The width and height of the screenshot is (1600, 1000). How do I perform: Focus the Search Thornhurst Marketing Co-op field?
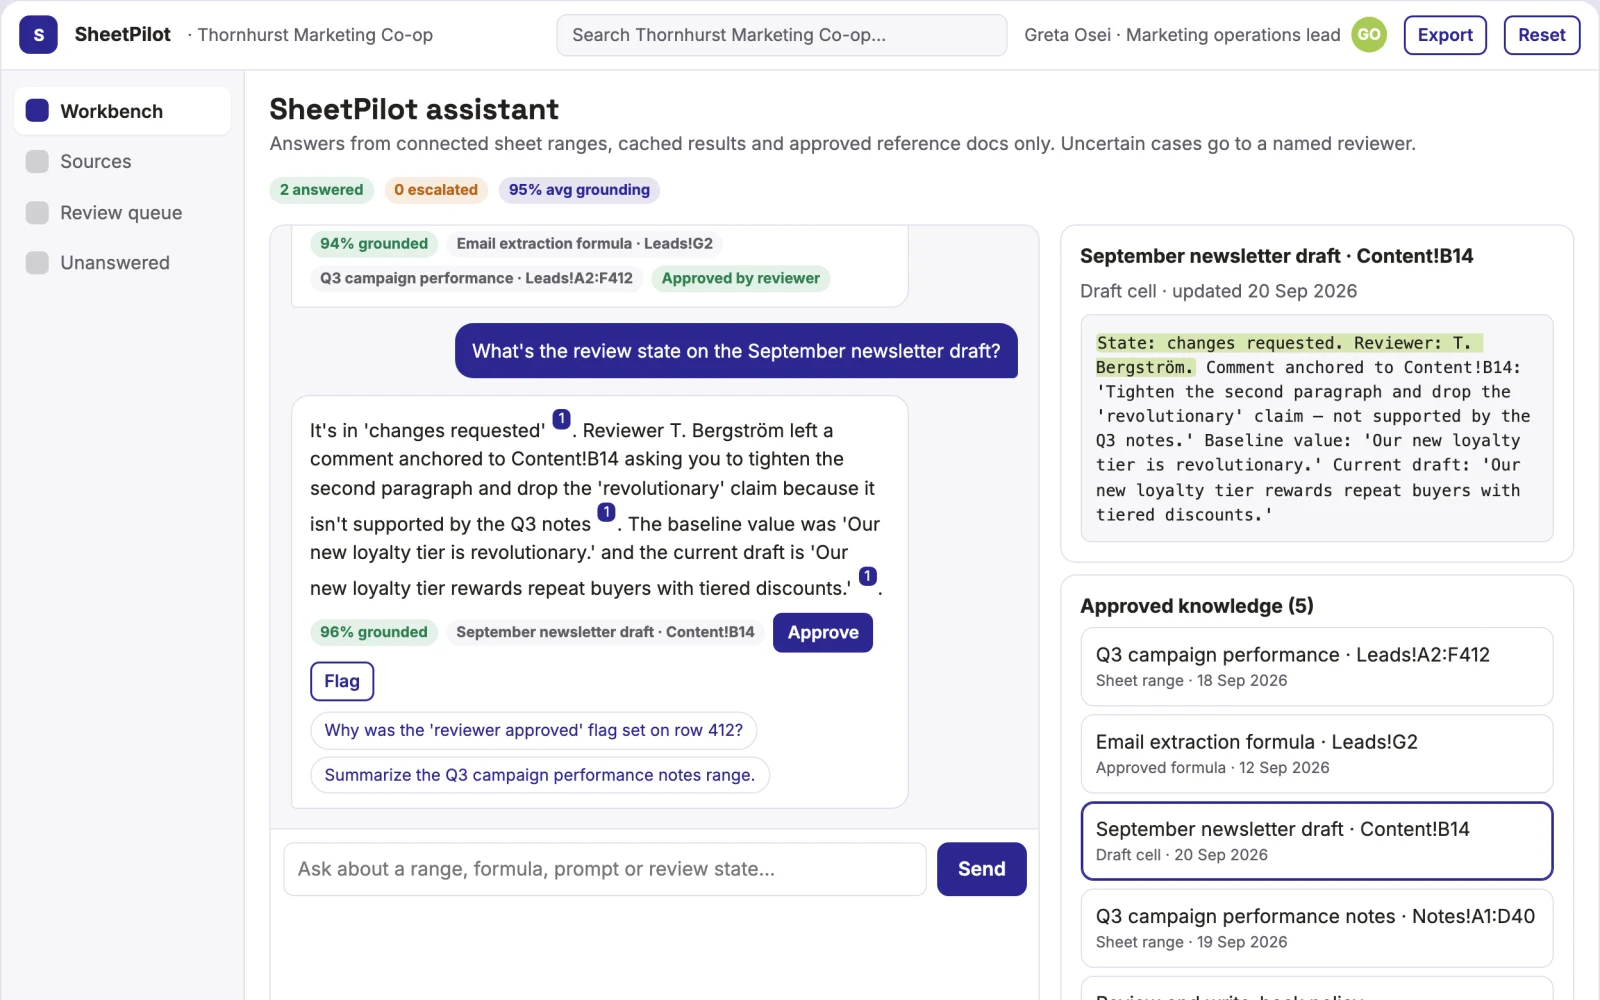(x=781, y=35)
